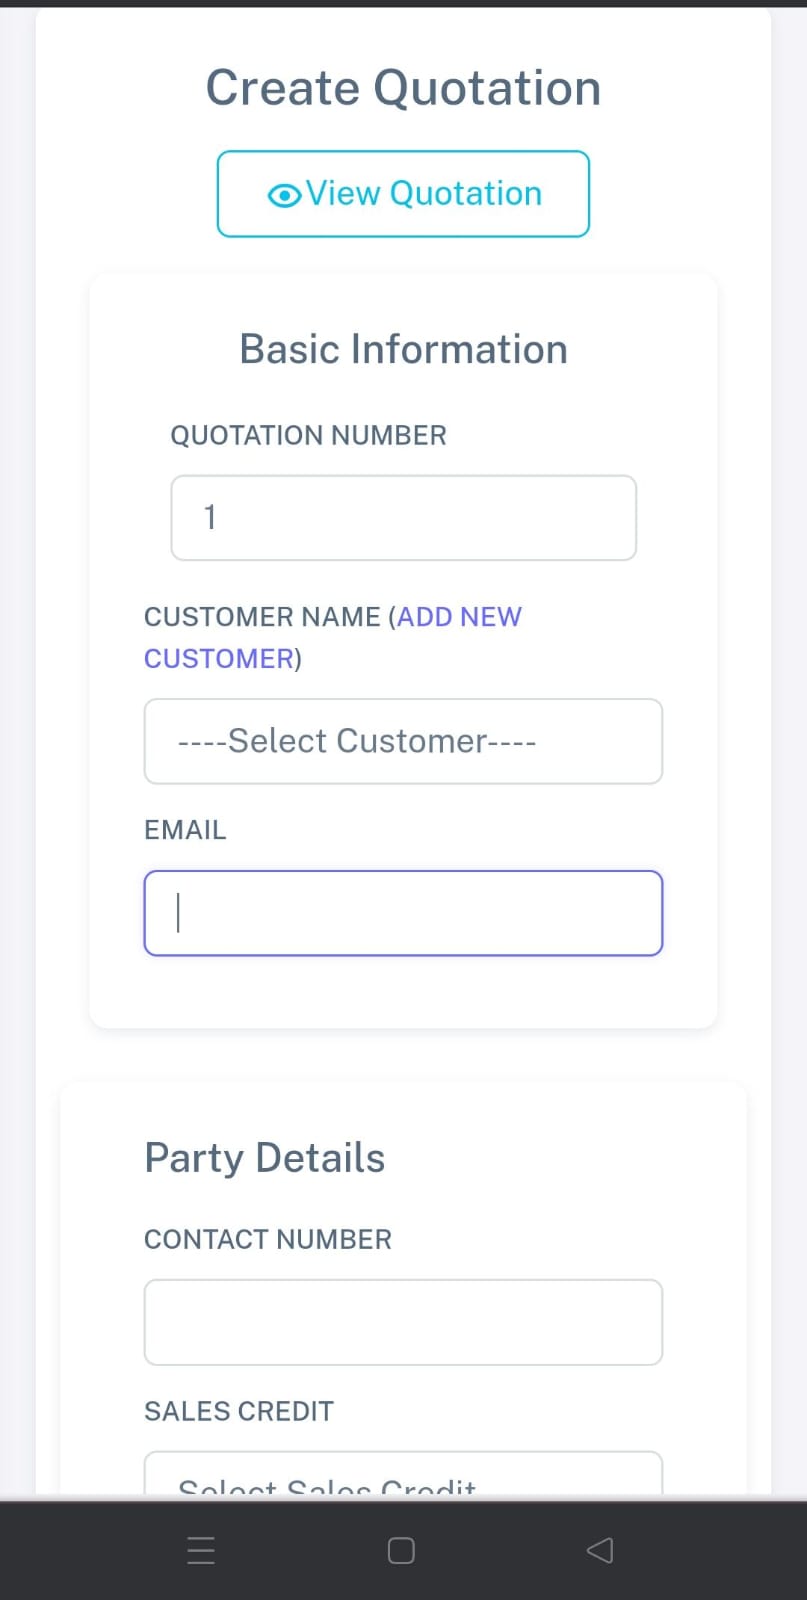Open the View Quotation button
The image size is (807, 1600).
point(403,194)
